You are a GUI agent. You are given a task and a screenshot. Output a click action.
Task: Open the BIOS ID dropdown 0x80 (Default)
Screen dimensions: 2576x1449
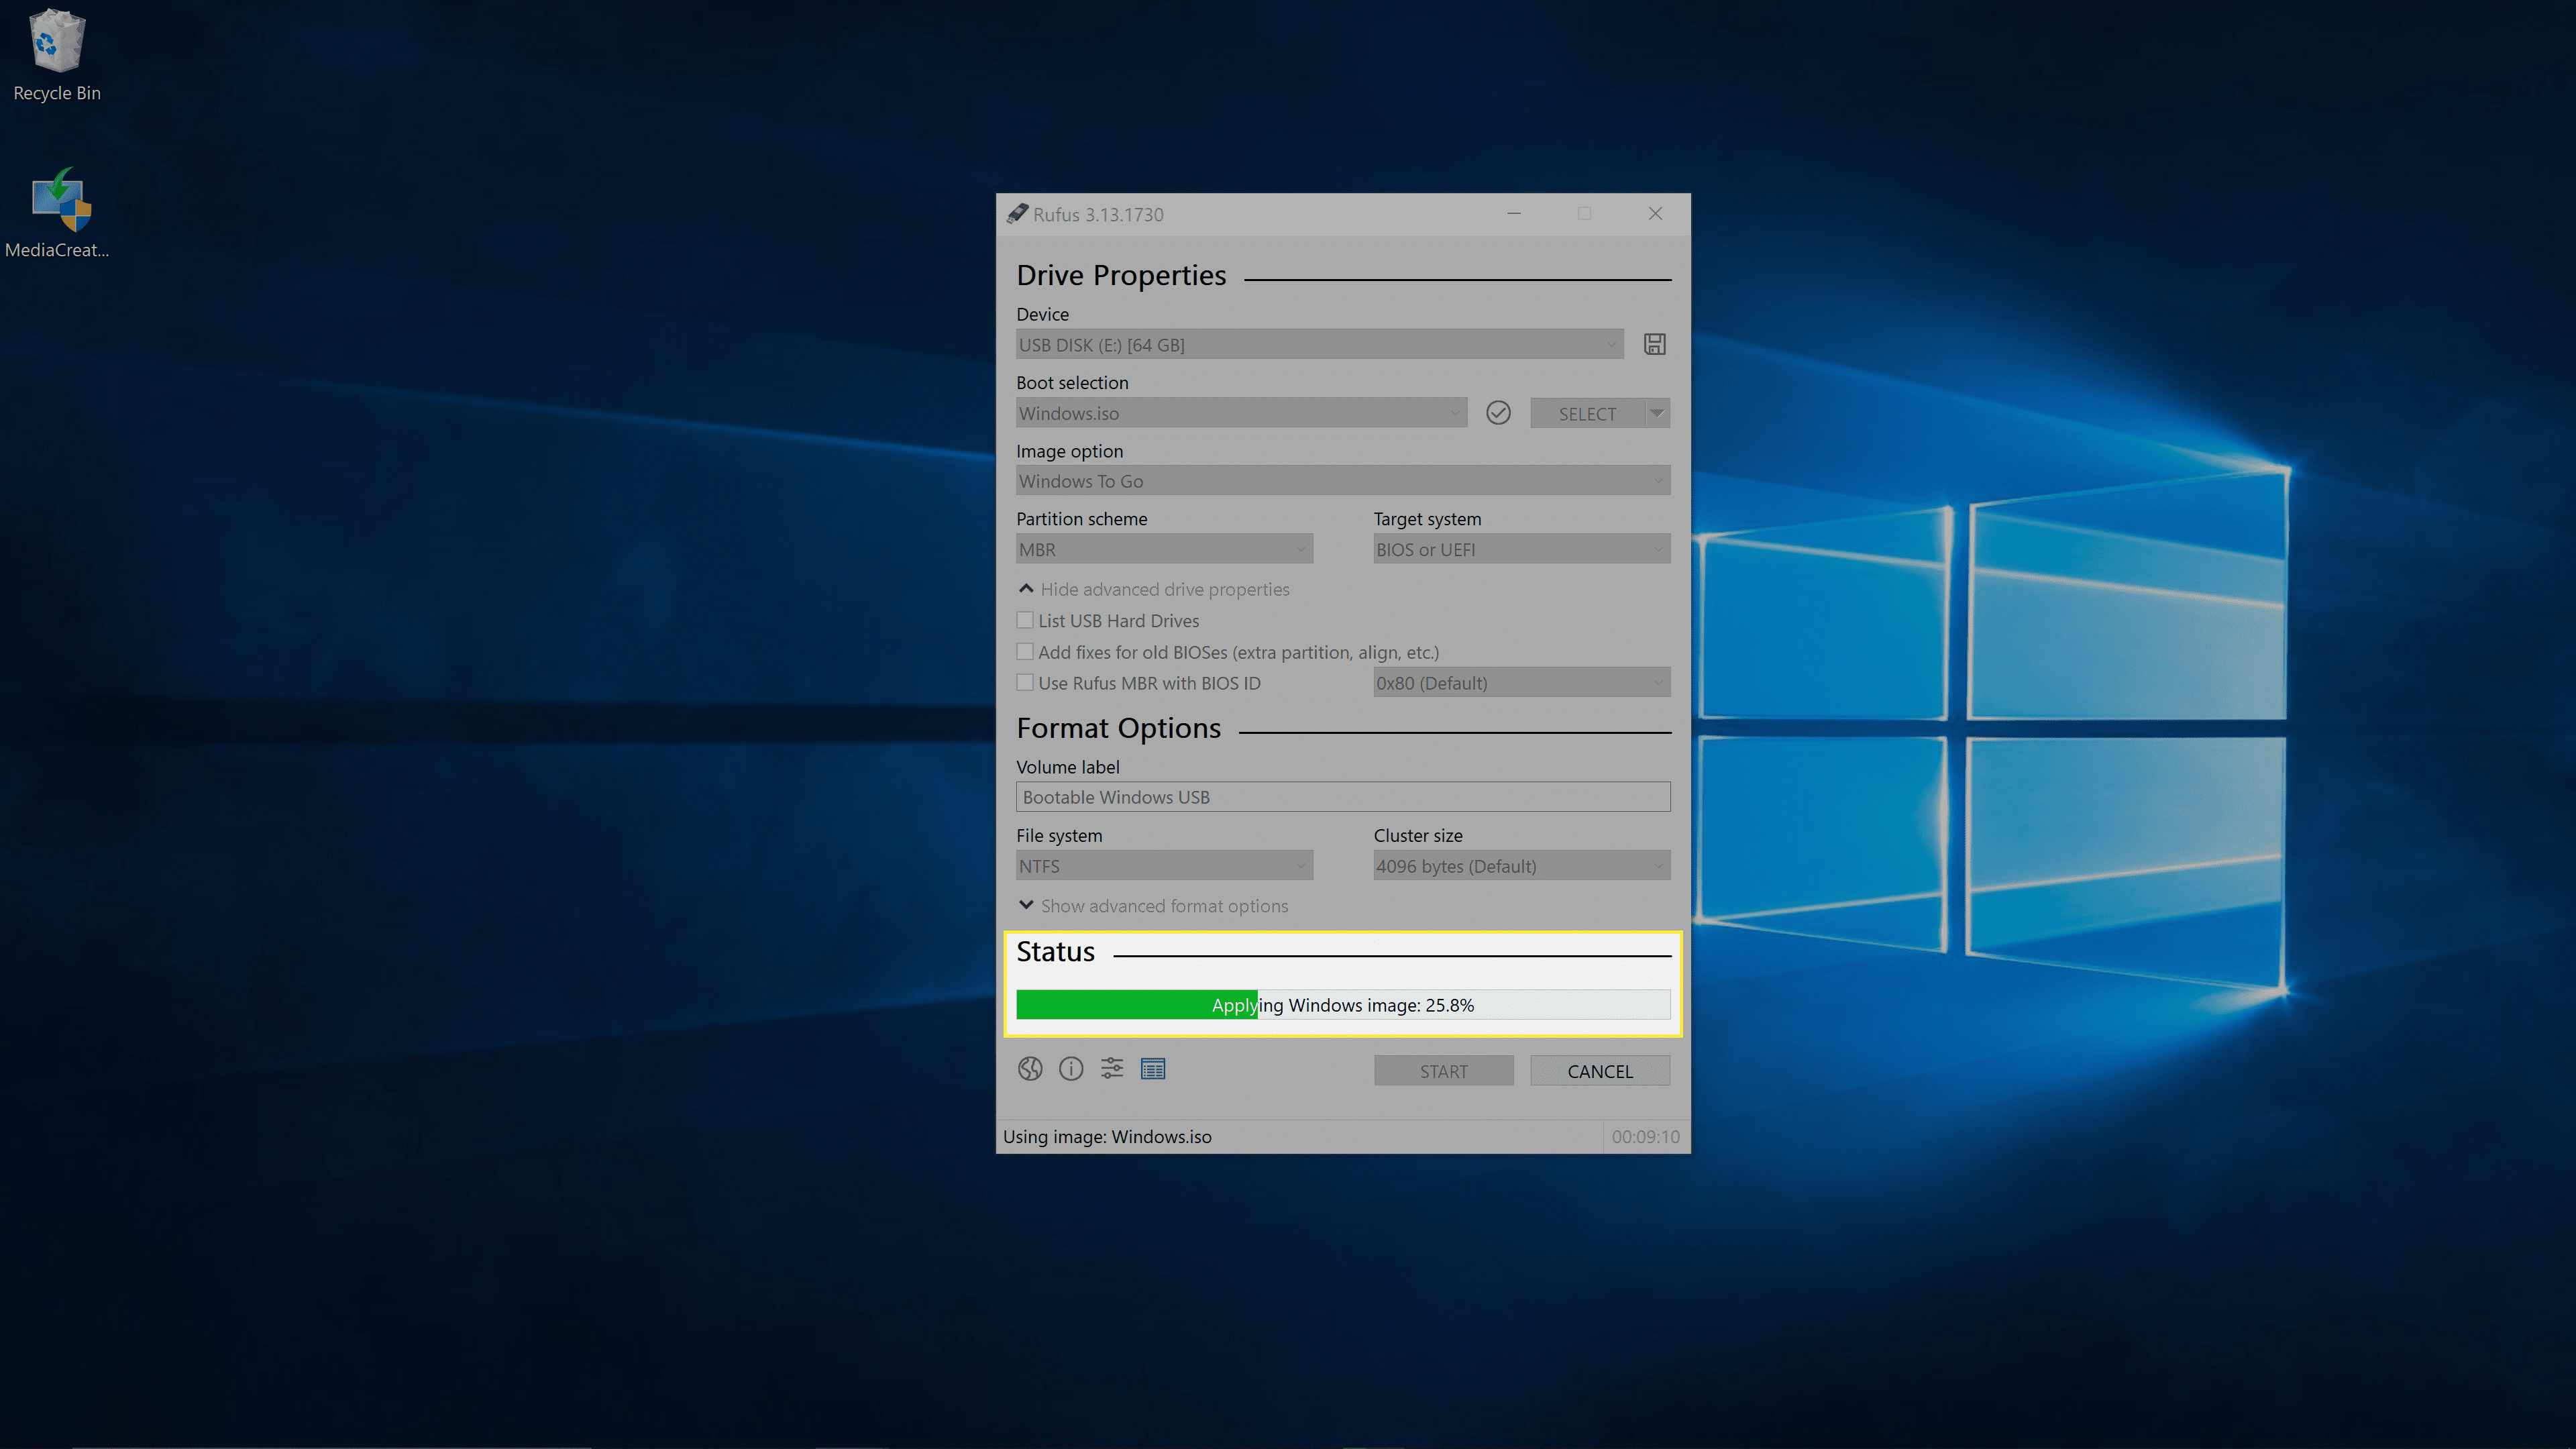[1521, 683]
